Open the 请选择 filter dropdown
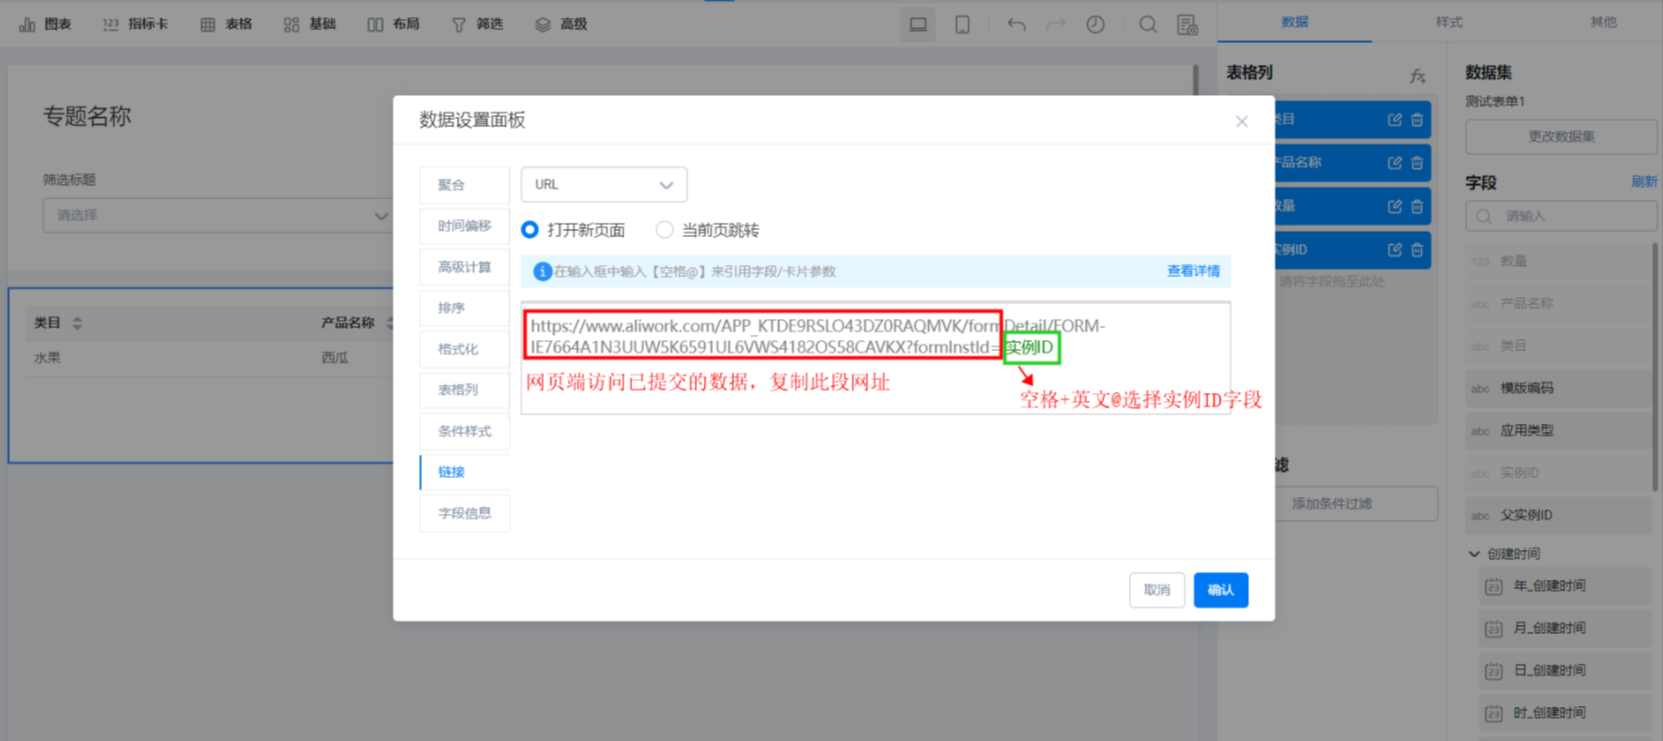1663x741 pixels. tap(217, 215)
